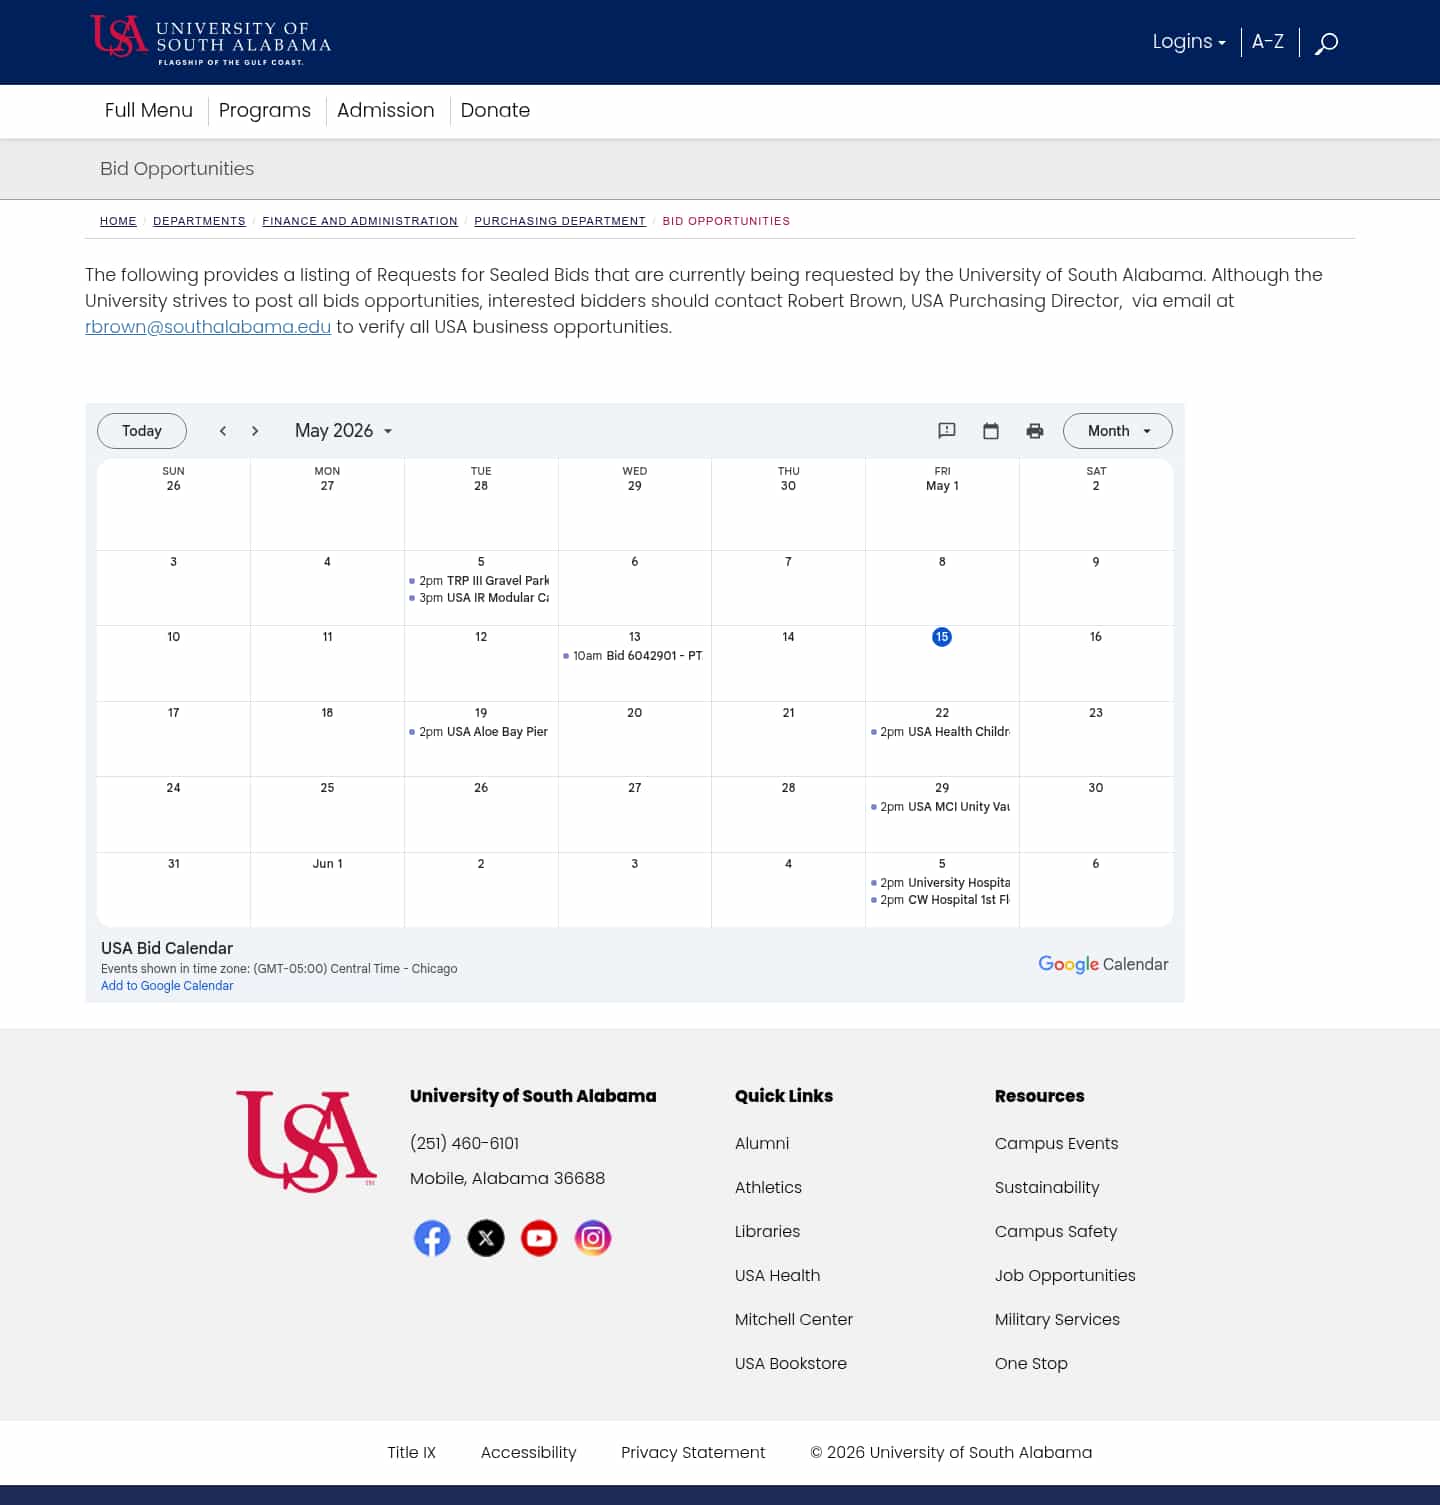Open the CW Hospital 1st Fl event

pos(941,900)
